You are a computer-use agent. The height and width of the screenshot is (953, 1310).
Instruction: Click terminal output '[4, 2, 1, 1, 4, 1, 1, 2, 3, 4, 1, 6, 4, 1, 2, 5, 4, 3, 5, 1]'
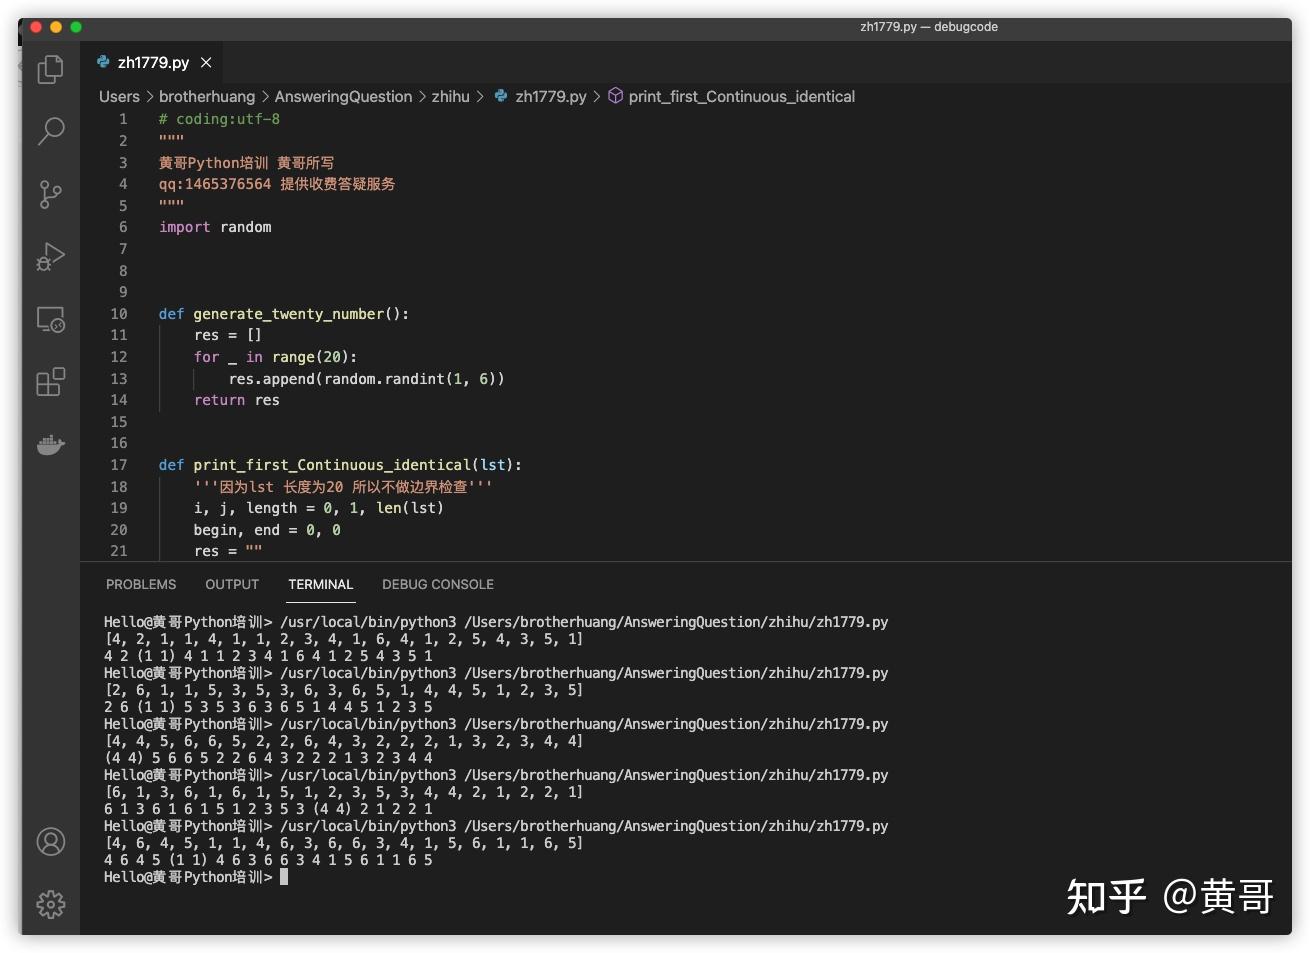tap(344, 639)
